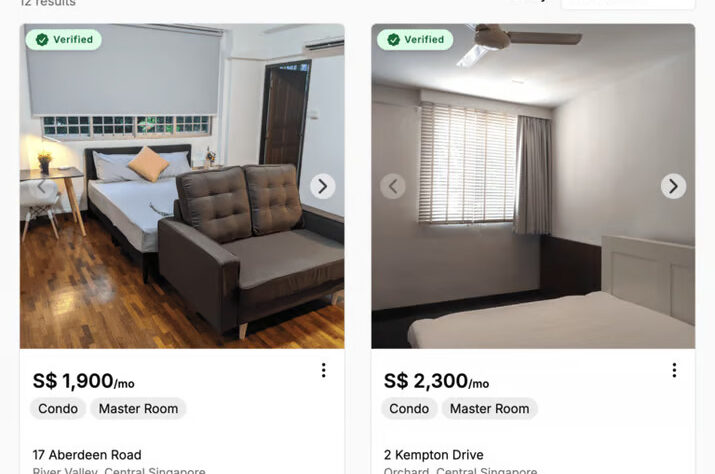Select Master Room tag on Aberdeen Road card
Screen dimensions: 715x474
coord(138,408)
